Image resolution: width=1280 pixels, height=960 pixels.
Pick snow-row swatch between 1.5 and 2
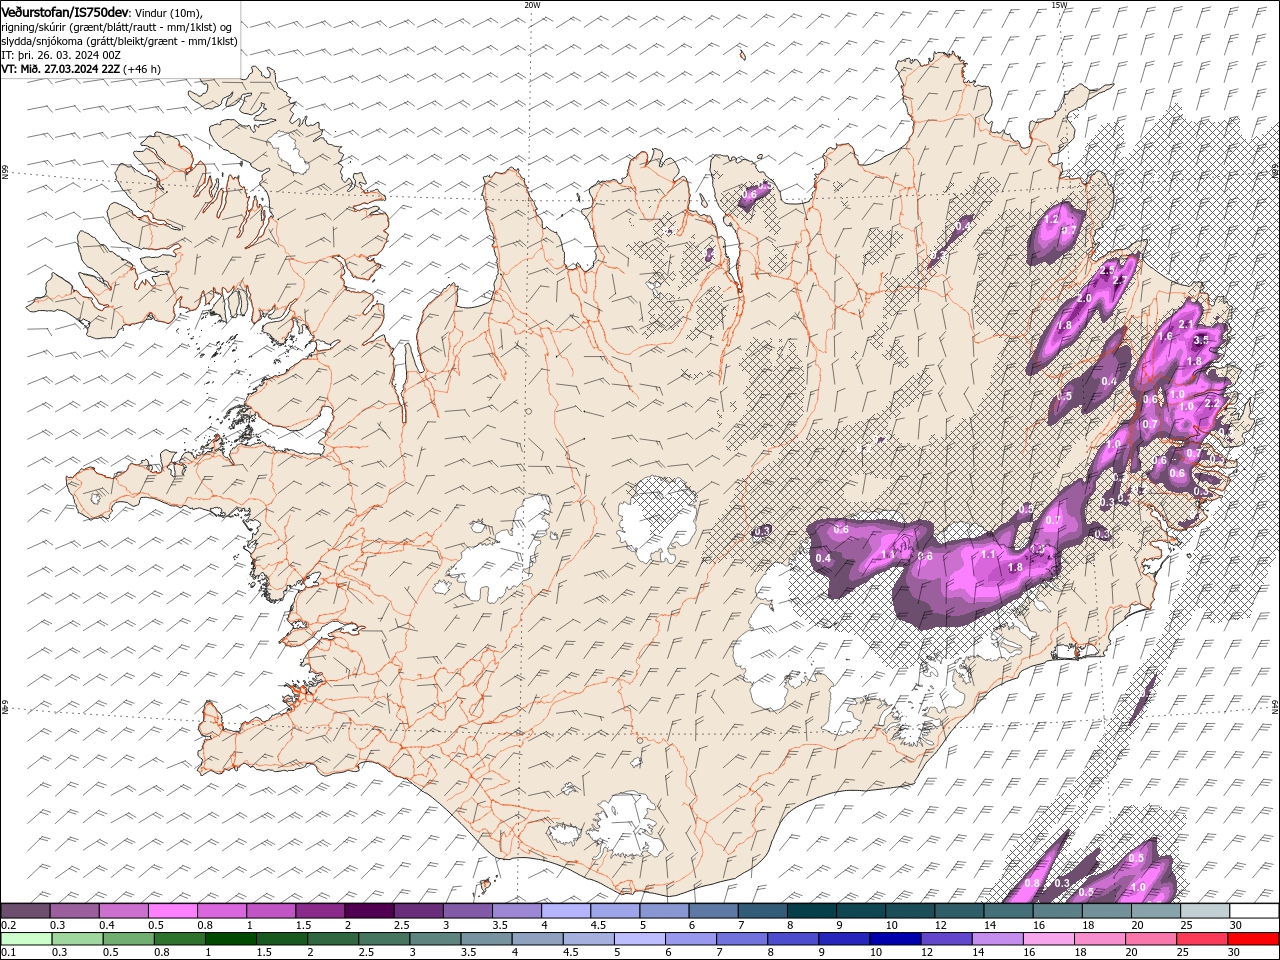click(320, 911)
